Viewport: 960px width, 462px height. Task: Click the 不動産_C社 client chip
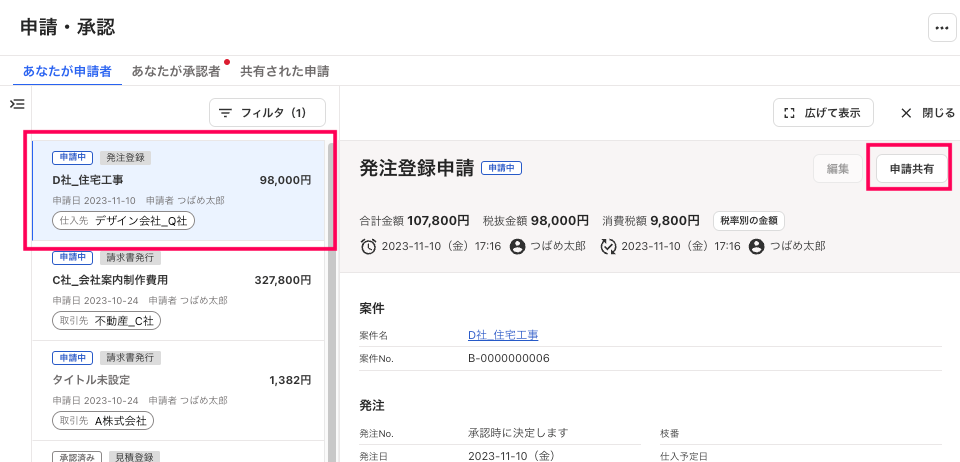pyautogui.click(x=107, y=321)
